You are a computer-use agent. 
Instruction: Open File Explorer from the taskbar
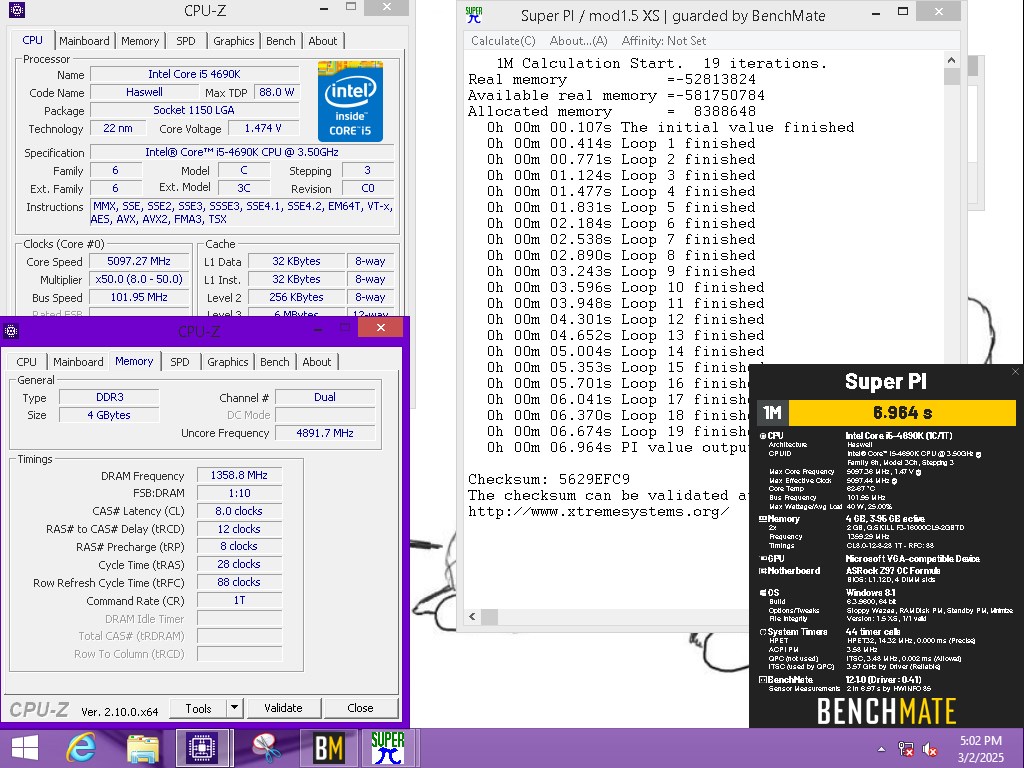(143, 749)
